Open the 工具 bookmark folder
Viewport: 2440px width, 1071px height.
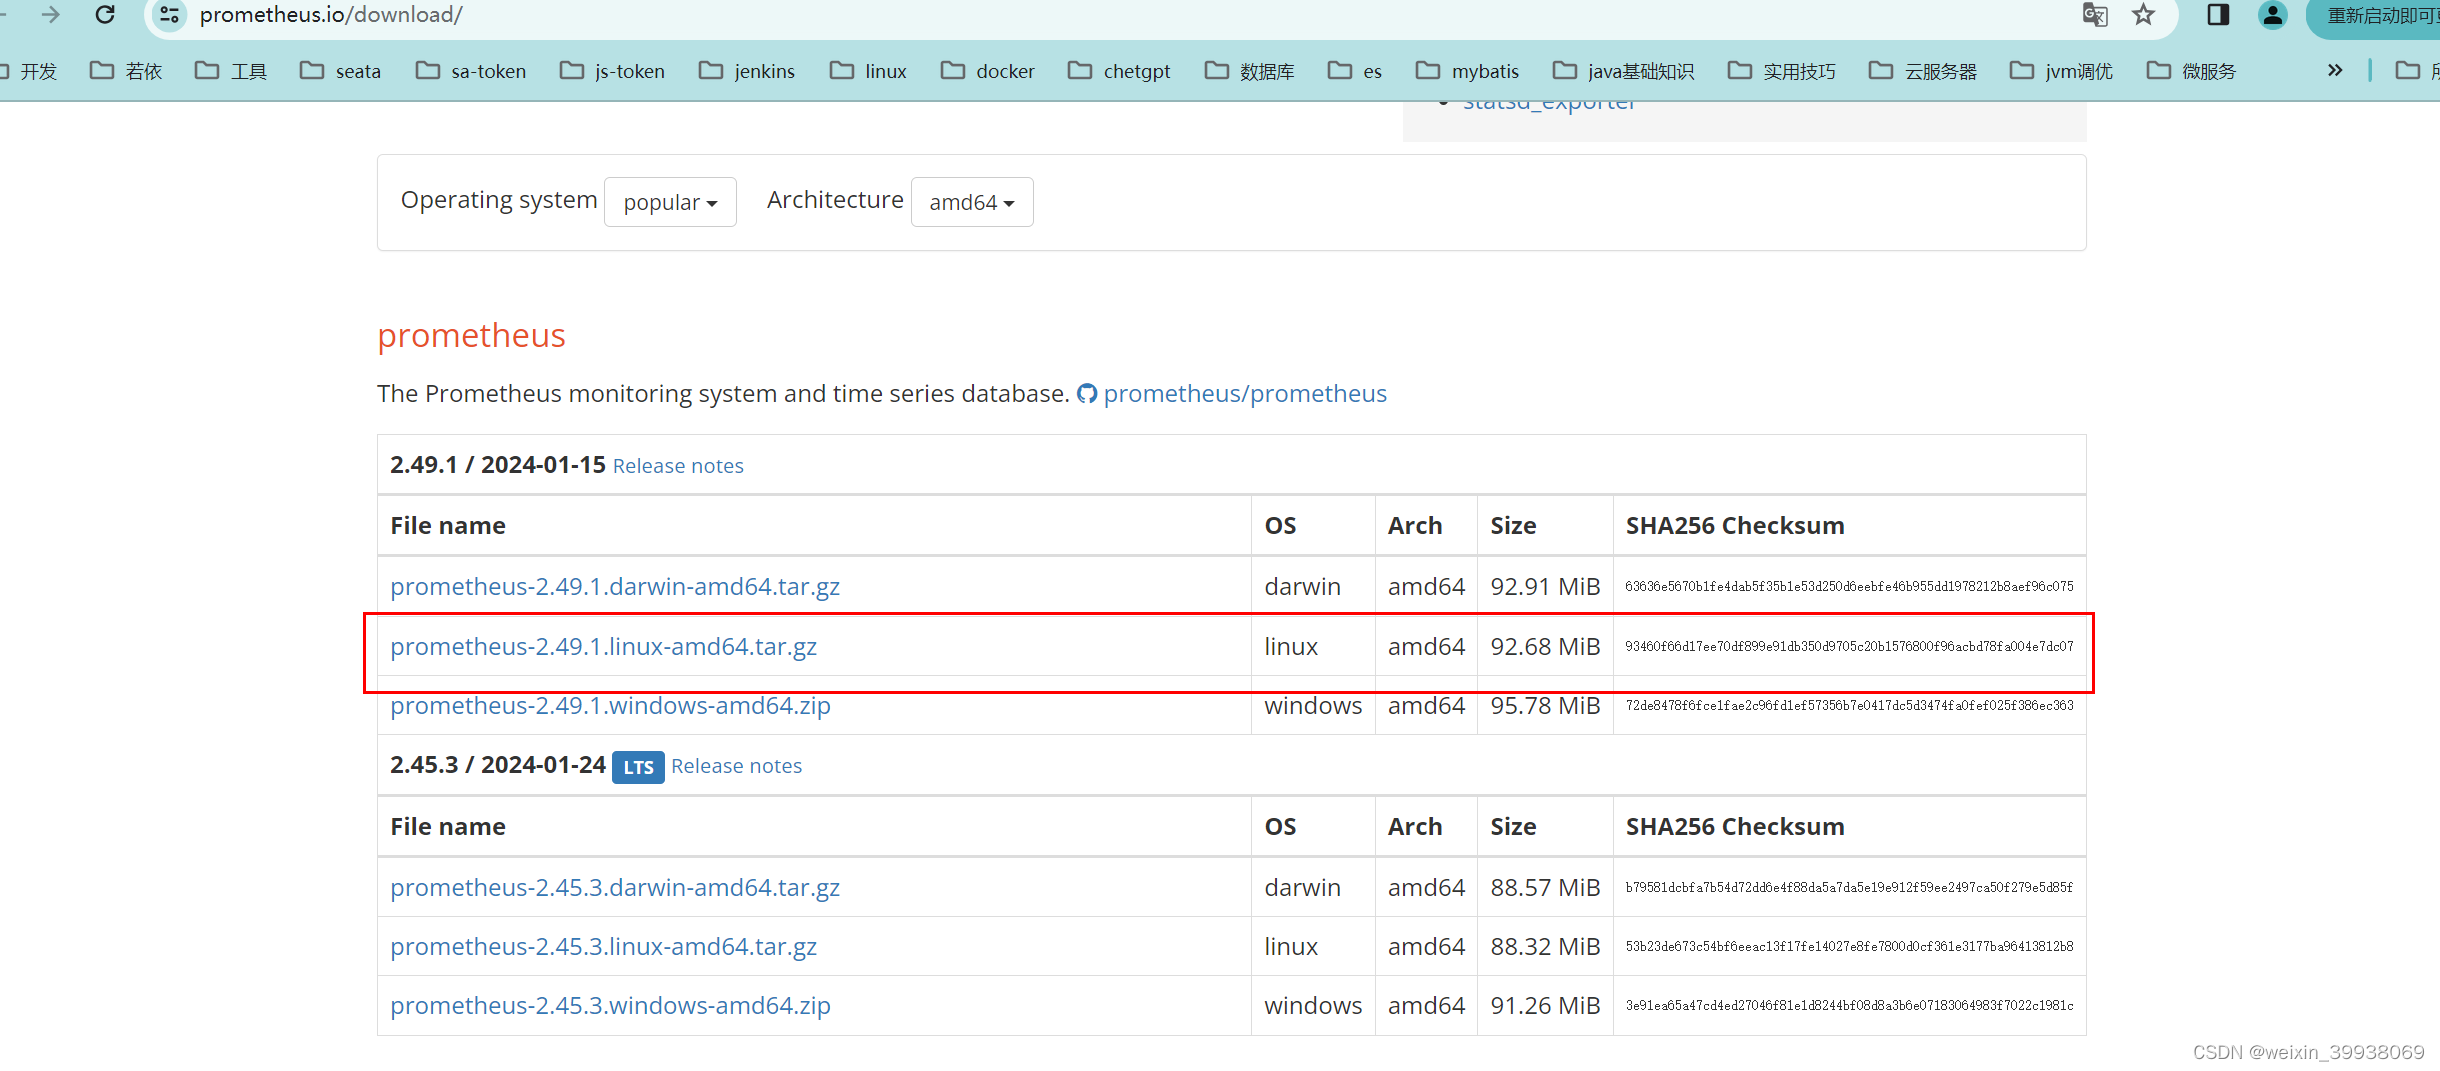[231, 71]
